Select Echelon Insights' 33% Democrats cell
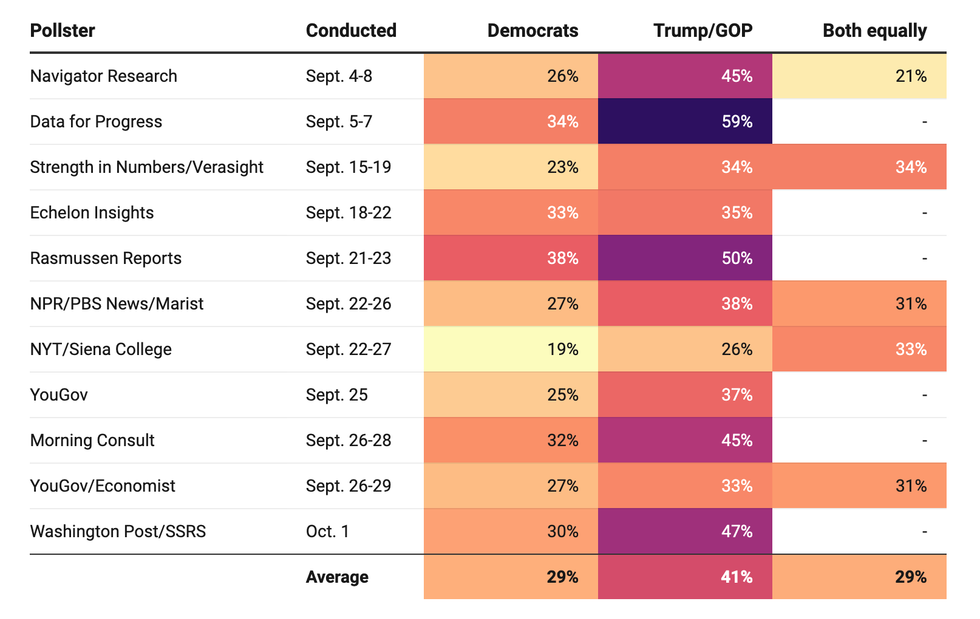Image resolution: width=980 pixels, height=619 pixels. [x=511, y=213]
